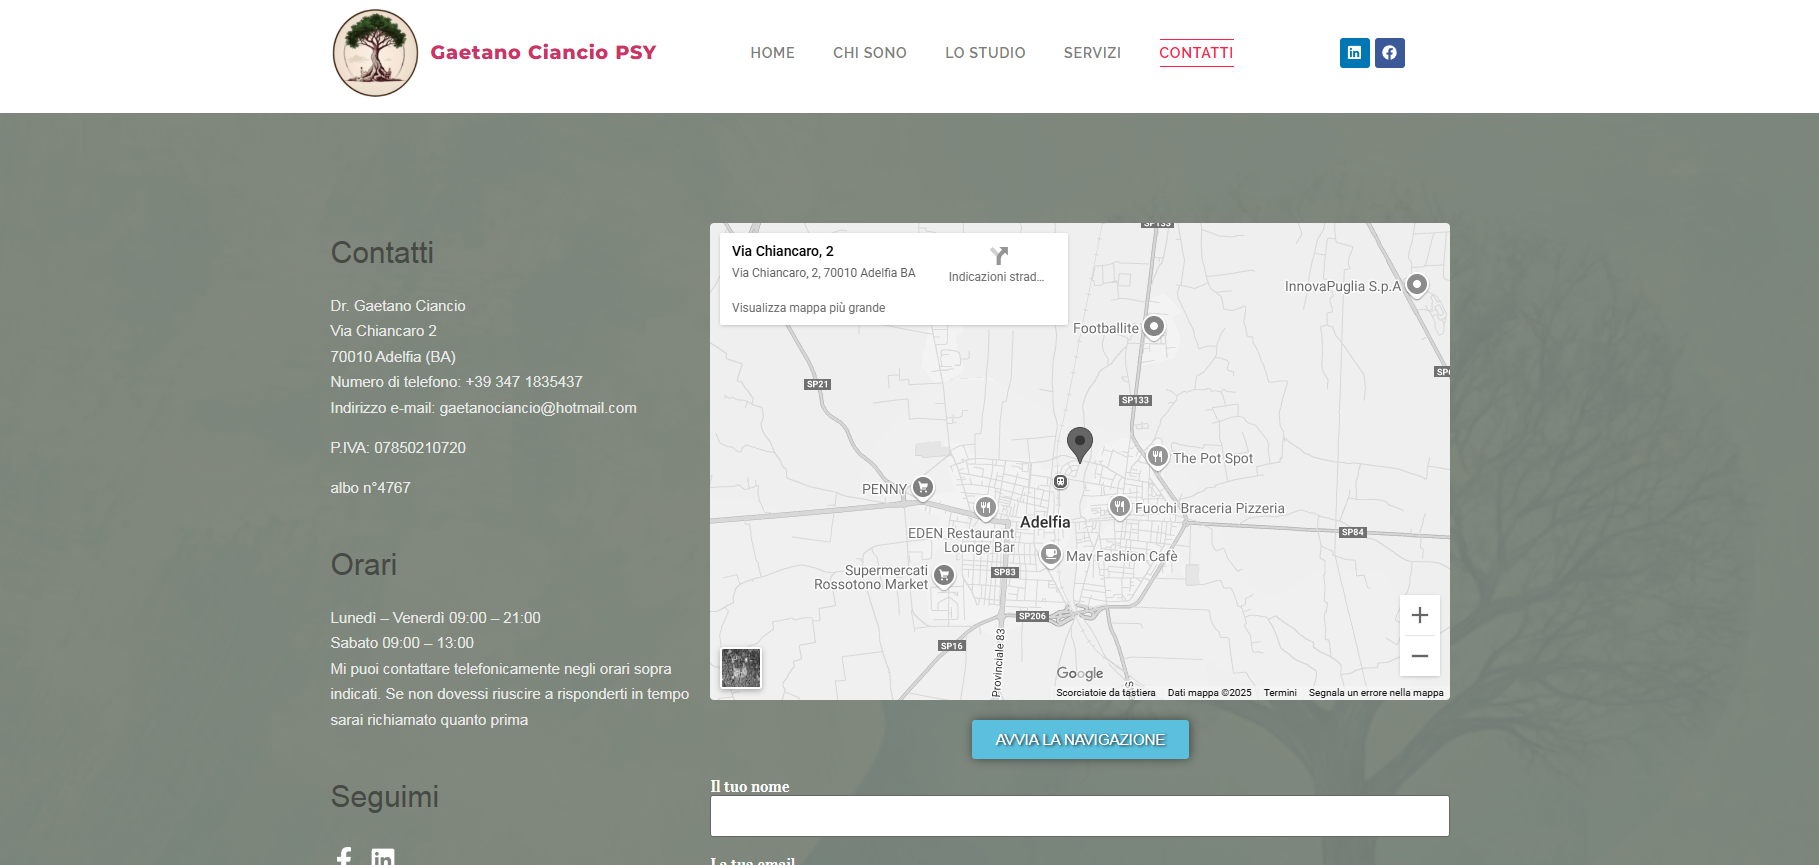Select the CONTATTI menu item
Viewport: 1819px width, 865px height.
point(1196,53)
